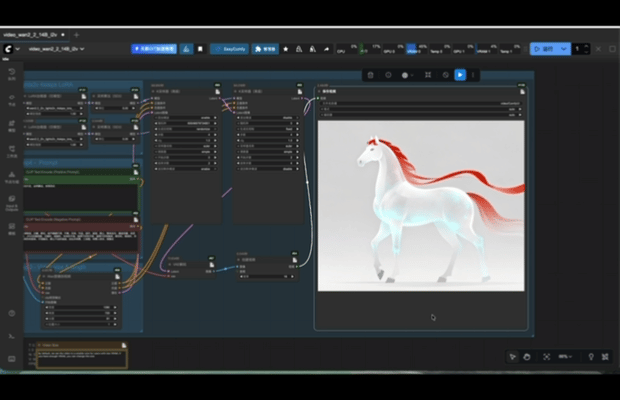
Task: Open the zoom percentage dropdown at bottom right
Action: pyautogui.click(x=567, y=356)
